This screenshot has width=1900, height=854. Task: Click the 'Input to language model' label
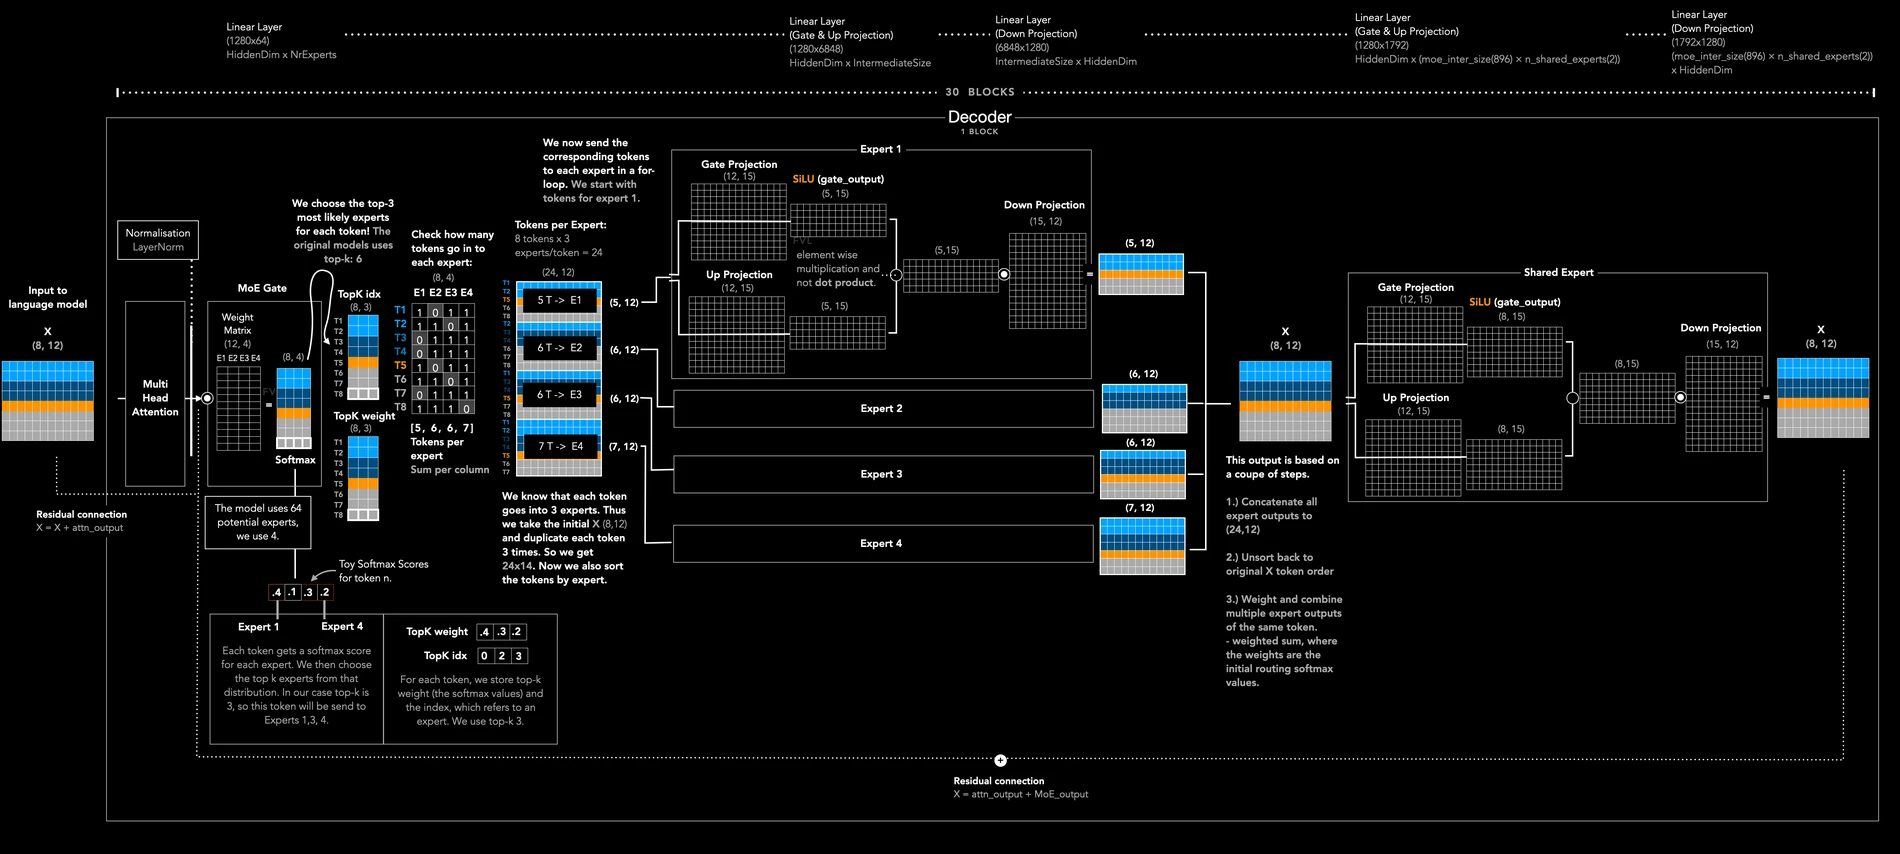coord(48,297)
